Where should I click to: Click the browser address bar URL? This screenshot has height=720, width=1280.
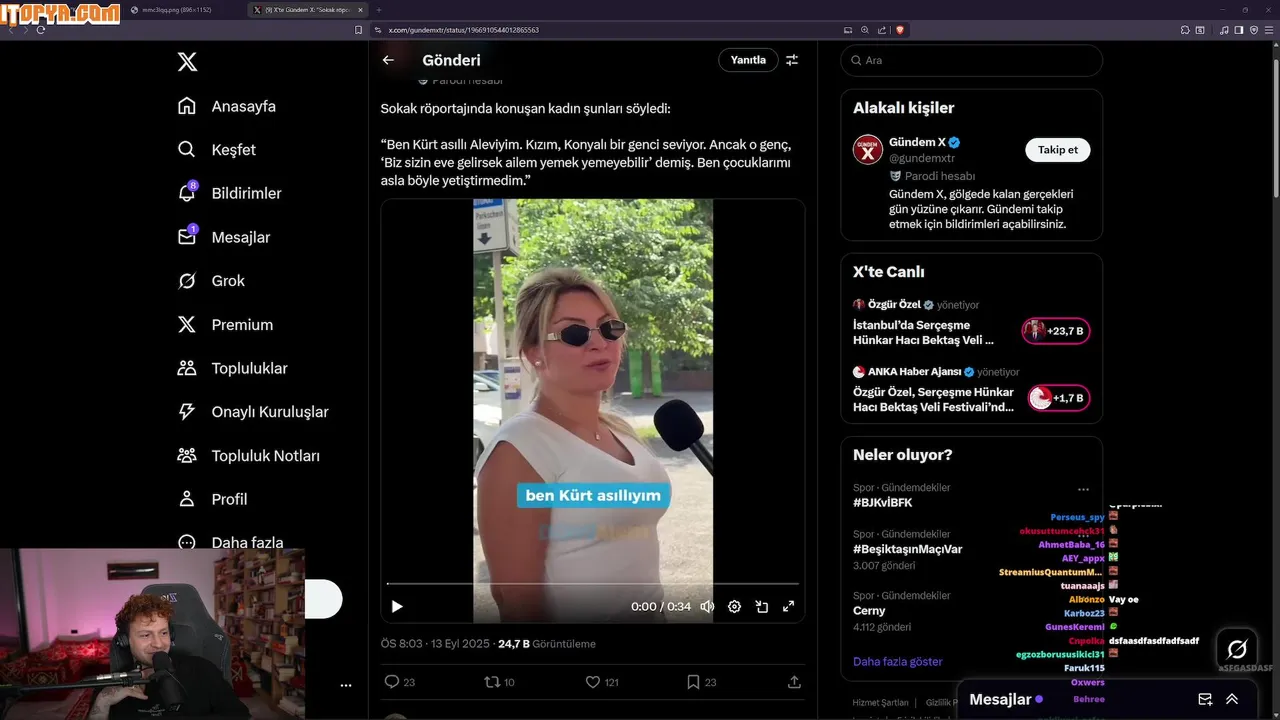[464, 30]
